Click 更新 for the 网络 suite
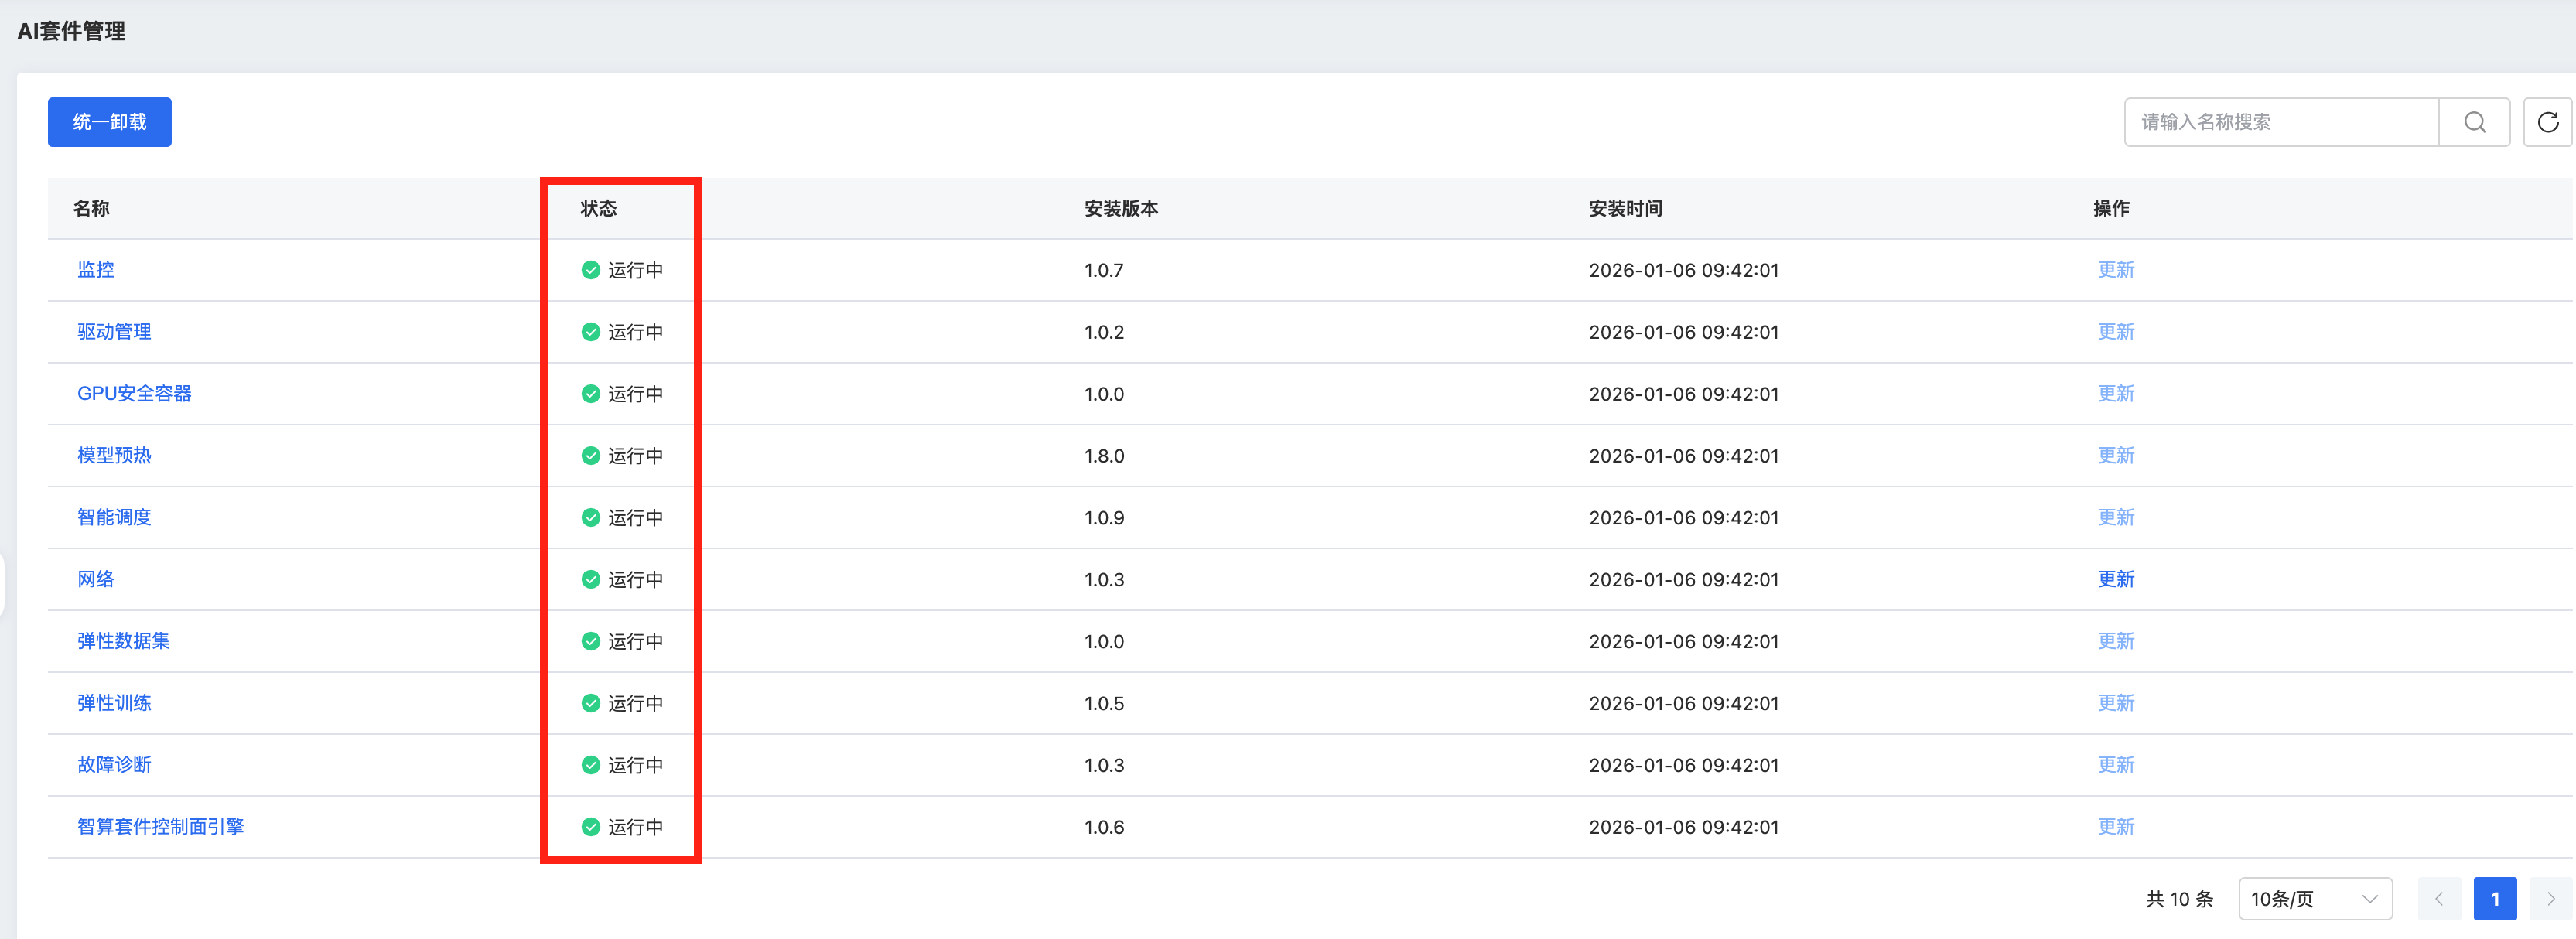Image resolution: width=2576 pixels, height=939 pixels. click(2115, 579)
